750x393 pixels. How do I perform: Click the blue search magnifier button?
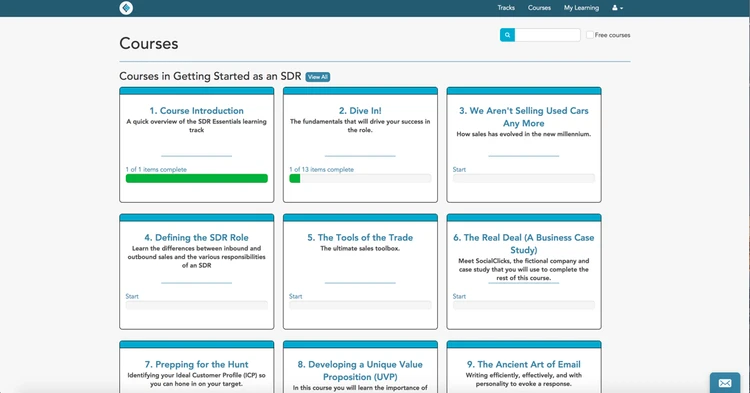(x=507, y=35)
